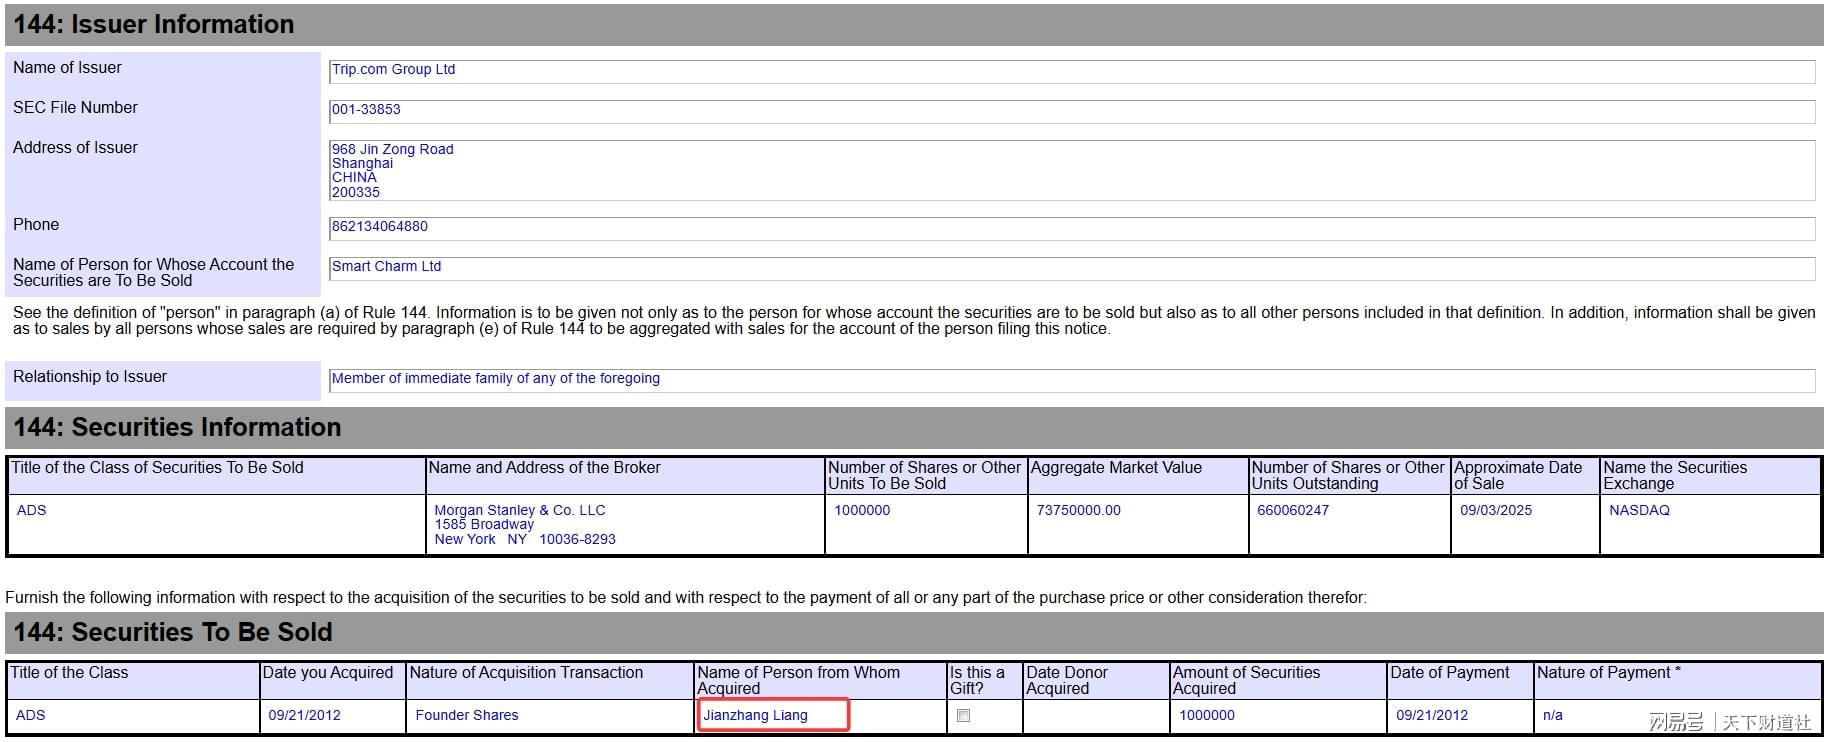1830x742 pixels.
Task: Click the Nature of Payment n/a cell
Action: pyautogui.click(x=1552, y=716)
